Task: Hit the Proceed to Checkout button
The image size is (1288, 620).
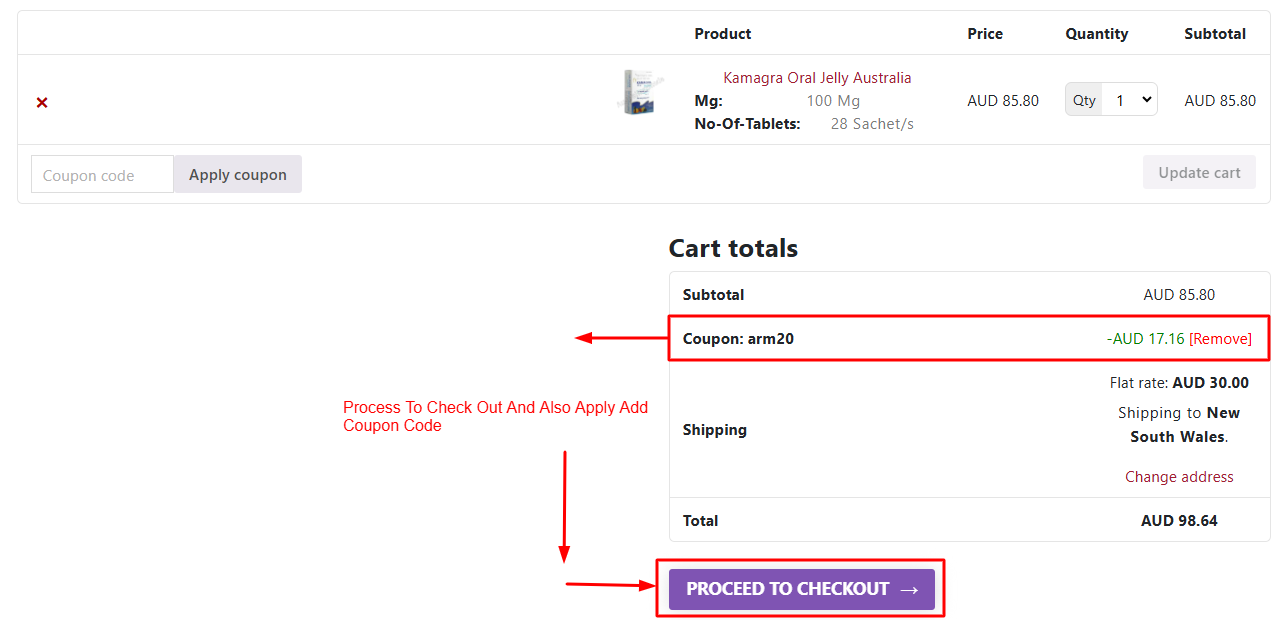Action: (801, 589)
